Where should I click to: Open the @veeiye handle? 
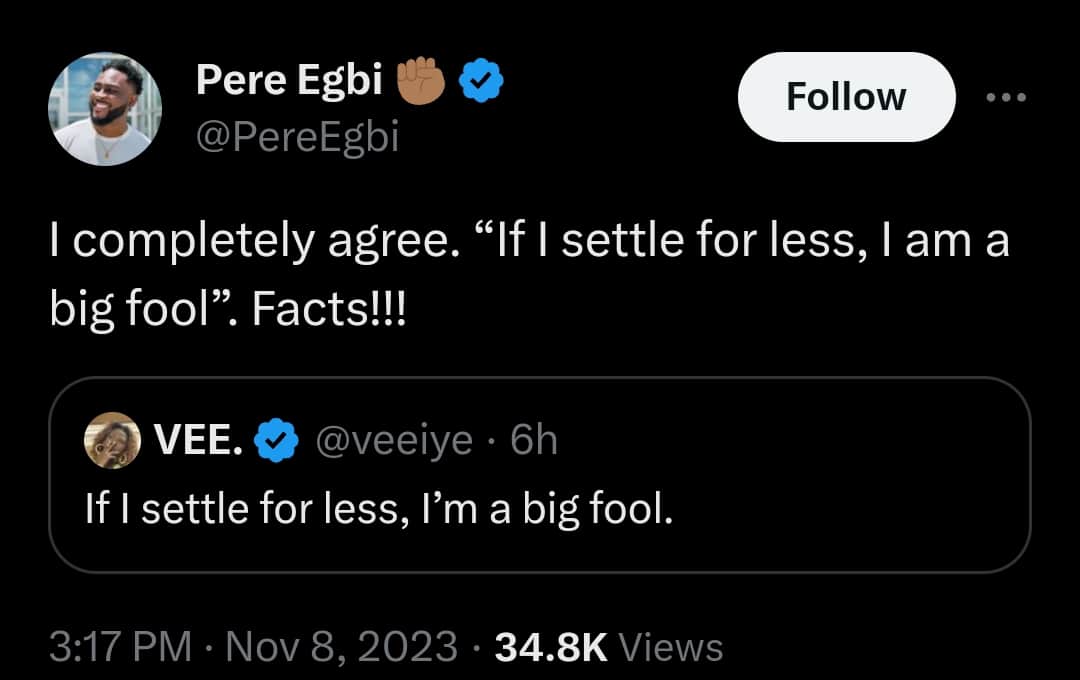[394, 440]
